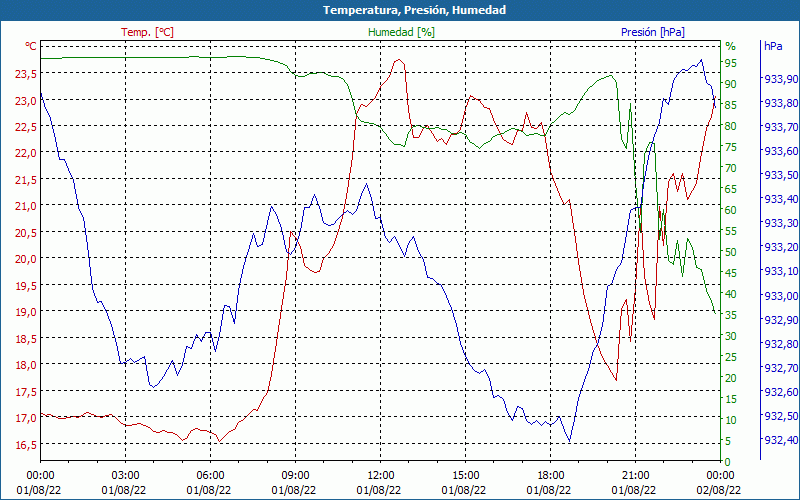
Task: Click temperature axis value '20,5'
Action: tap(26, 233)
